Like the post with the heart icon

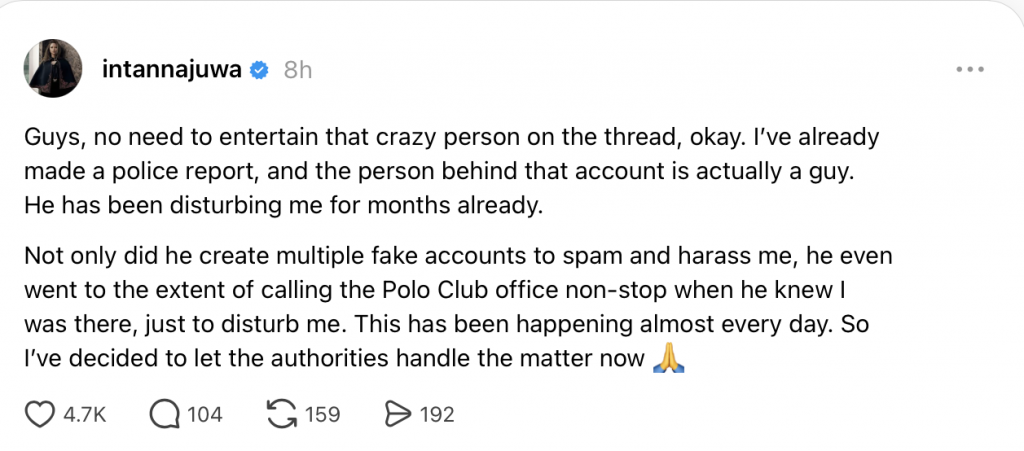pyautogui.click(x=38, y=414)
